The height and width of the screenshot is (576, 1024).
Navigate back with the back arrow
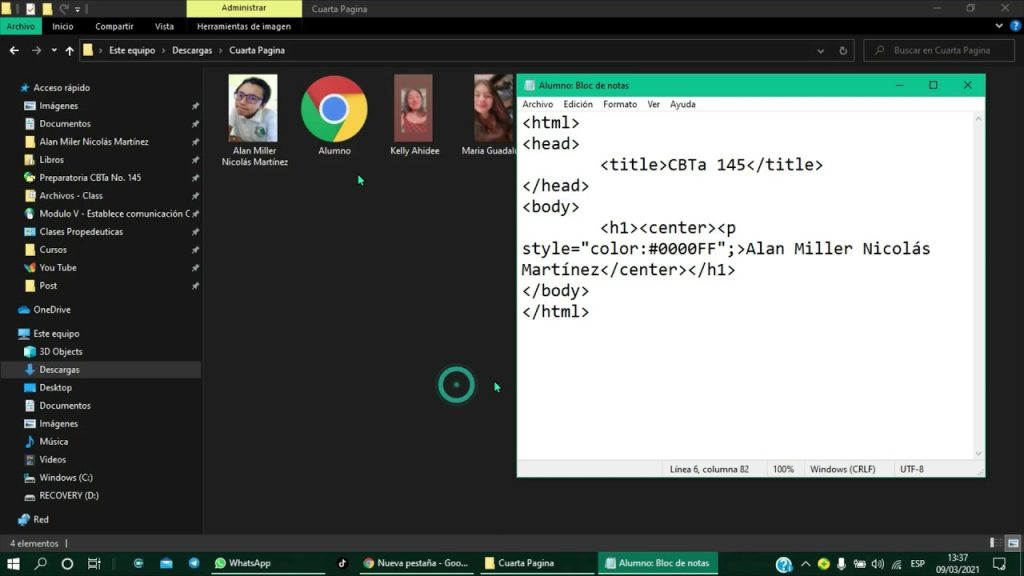coord(14,50)
